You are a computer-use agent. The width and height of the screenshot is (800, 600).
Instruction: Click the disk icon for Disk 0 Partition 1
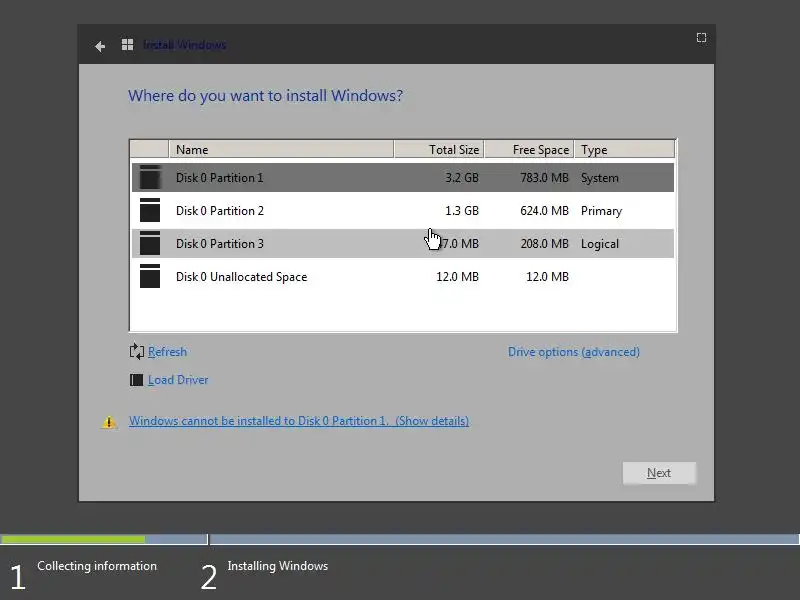[150, 178]
